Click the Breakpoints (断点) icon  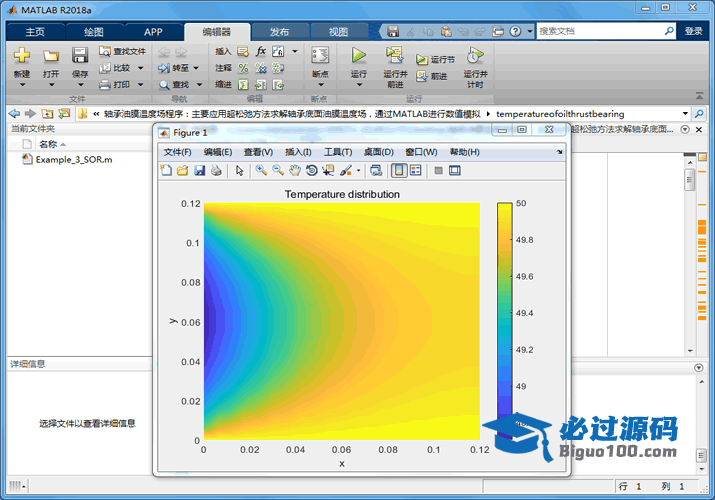(320, 56)
